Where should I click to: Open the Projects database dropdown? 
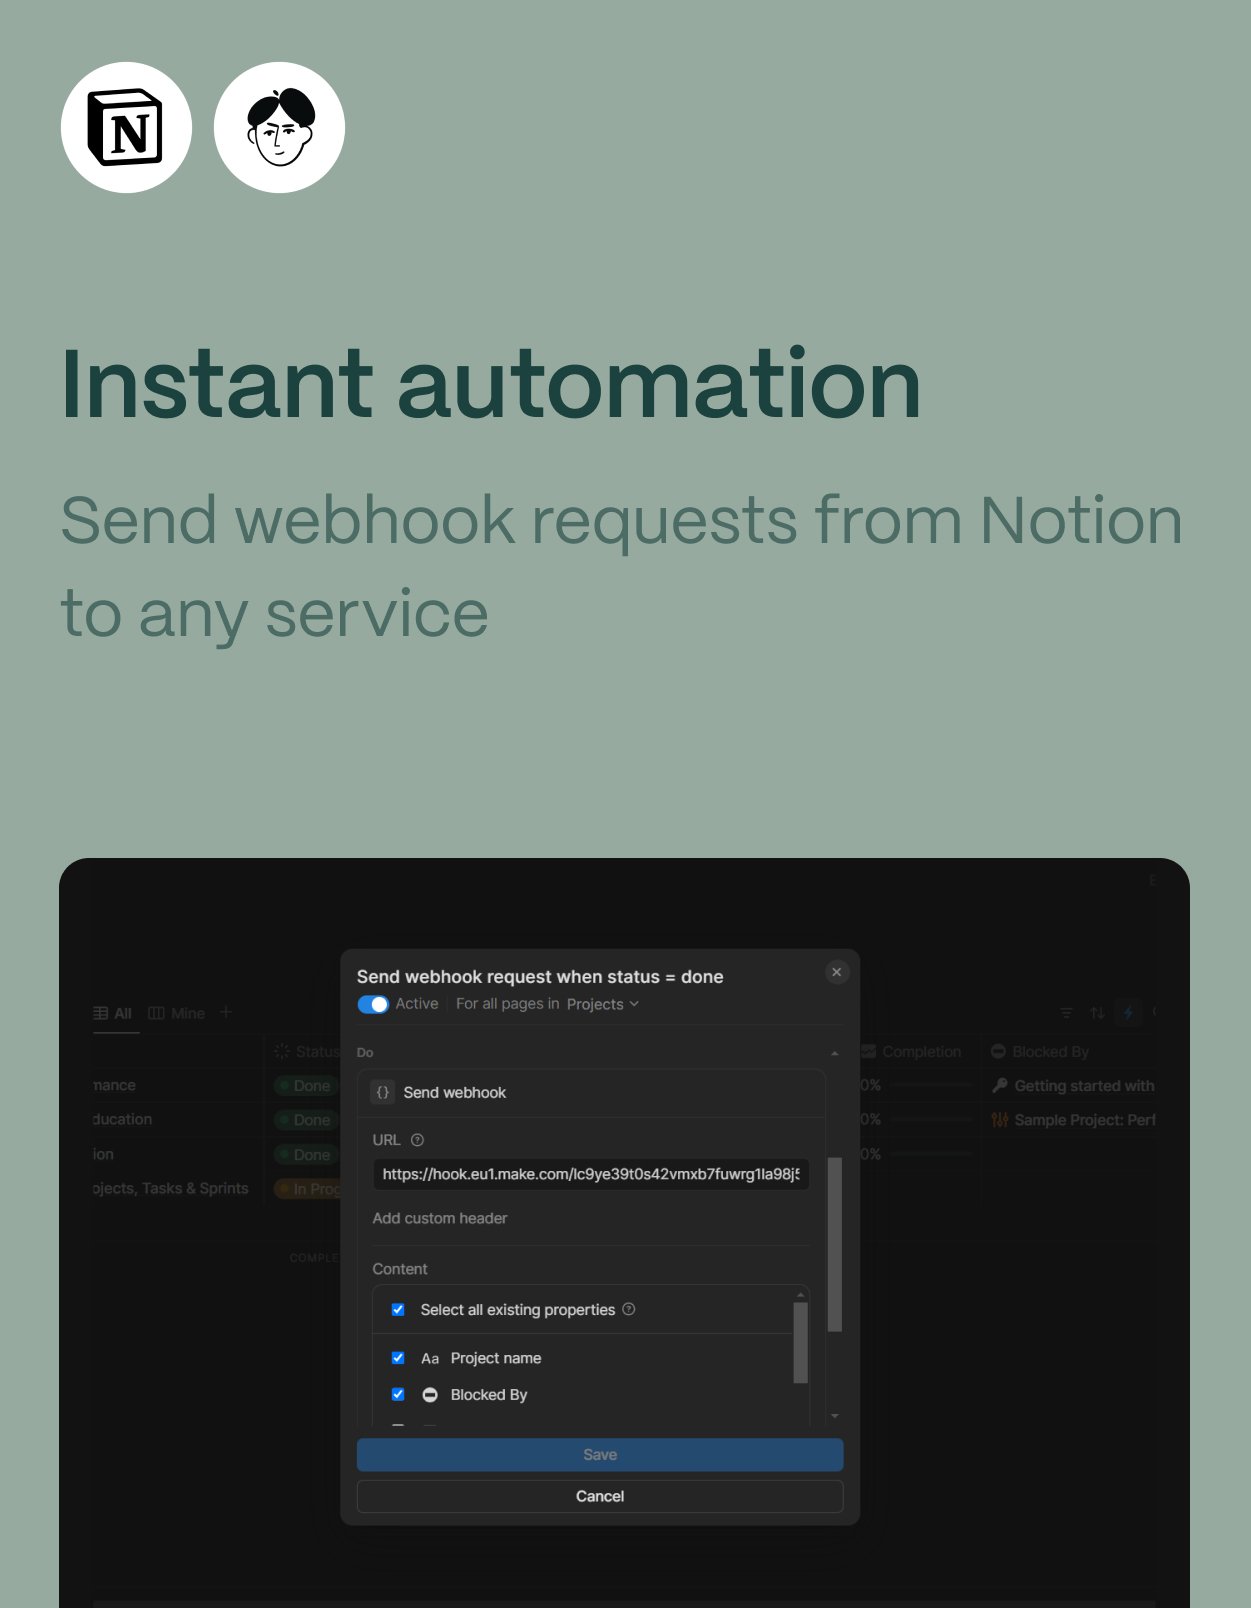602,1004
